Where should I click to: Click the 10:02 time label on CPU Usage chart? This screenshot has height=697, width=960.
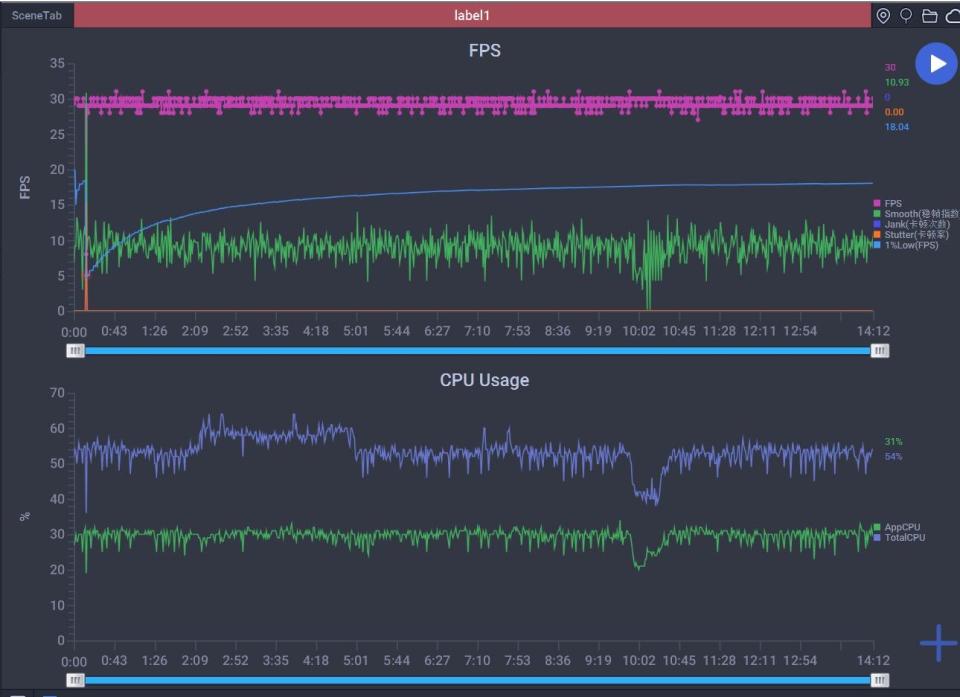coord(639,661)
